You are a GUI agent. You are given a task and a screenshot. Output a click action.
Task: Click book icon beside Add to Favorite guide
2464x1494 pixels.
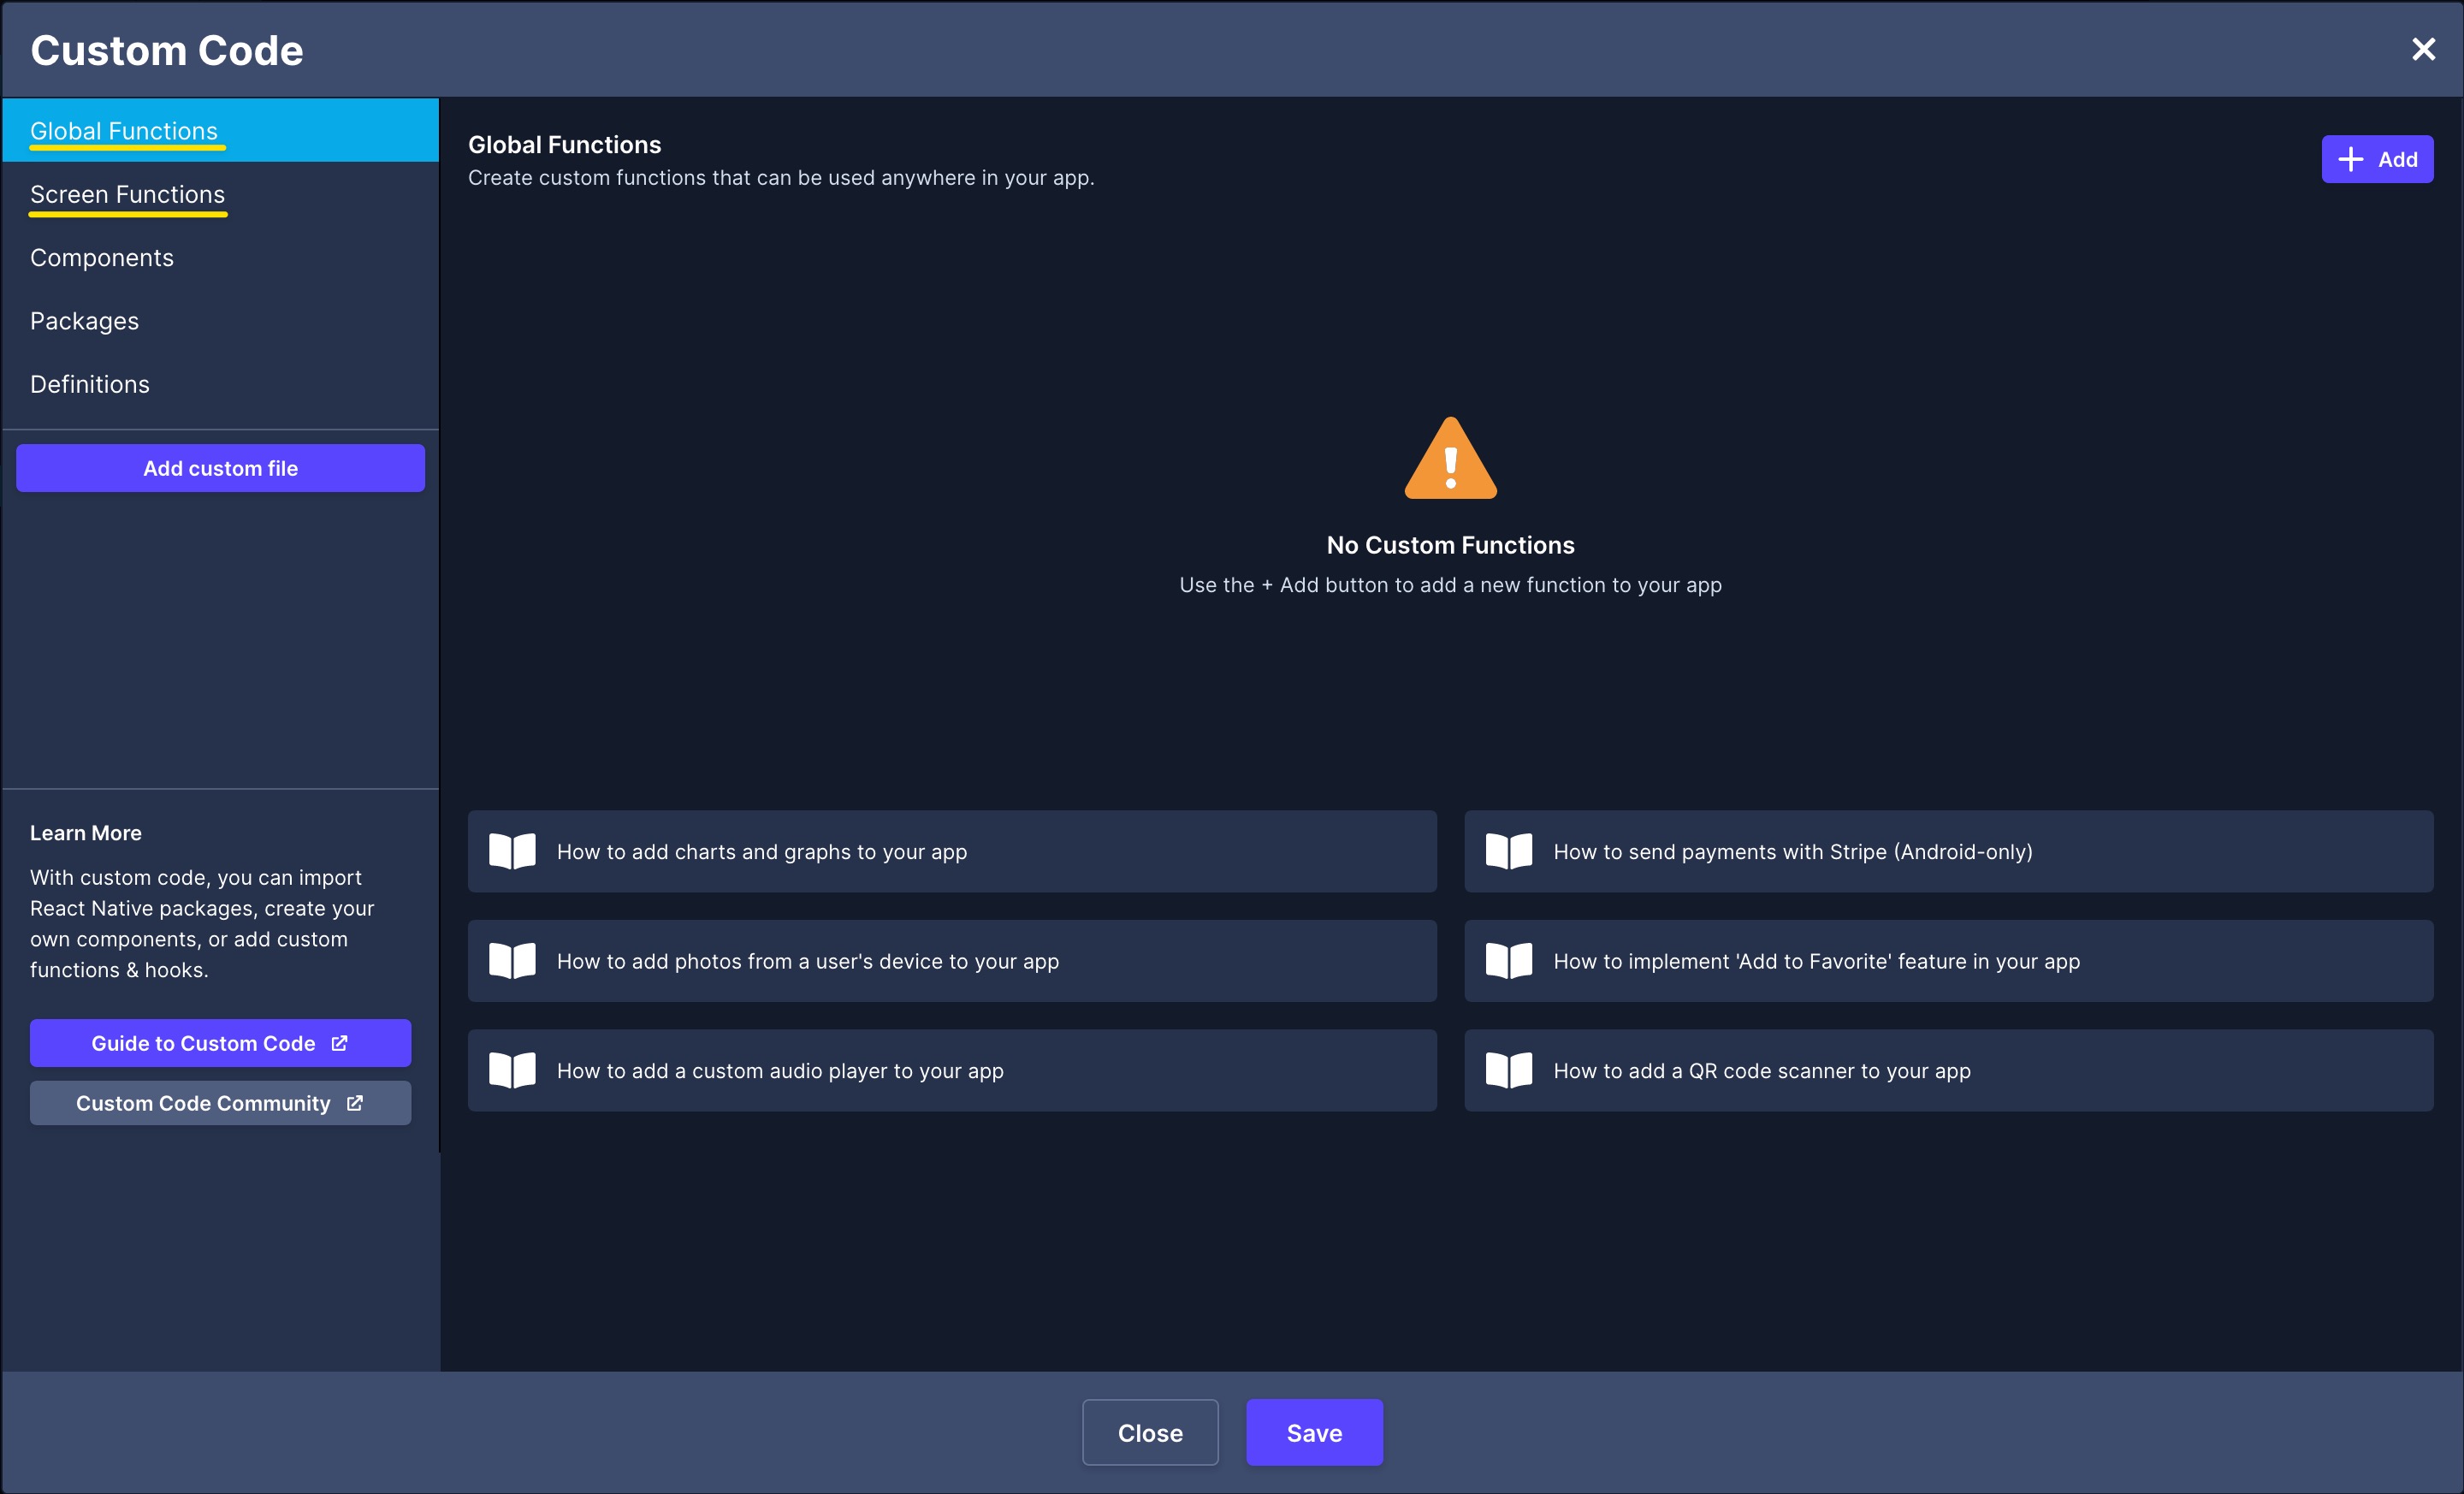[x=1508, y=961]
